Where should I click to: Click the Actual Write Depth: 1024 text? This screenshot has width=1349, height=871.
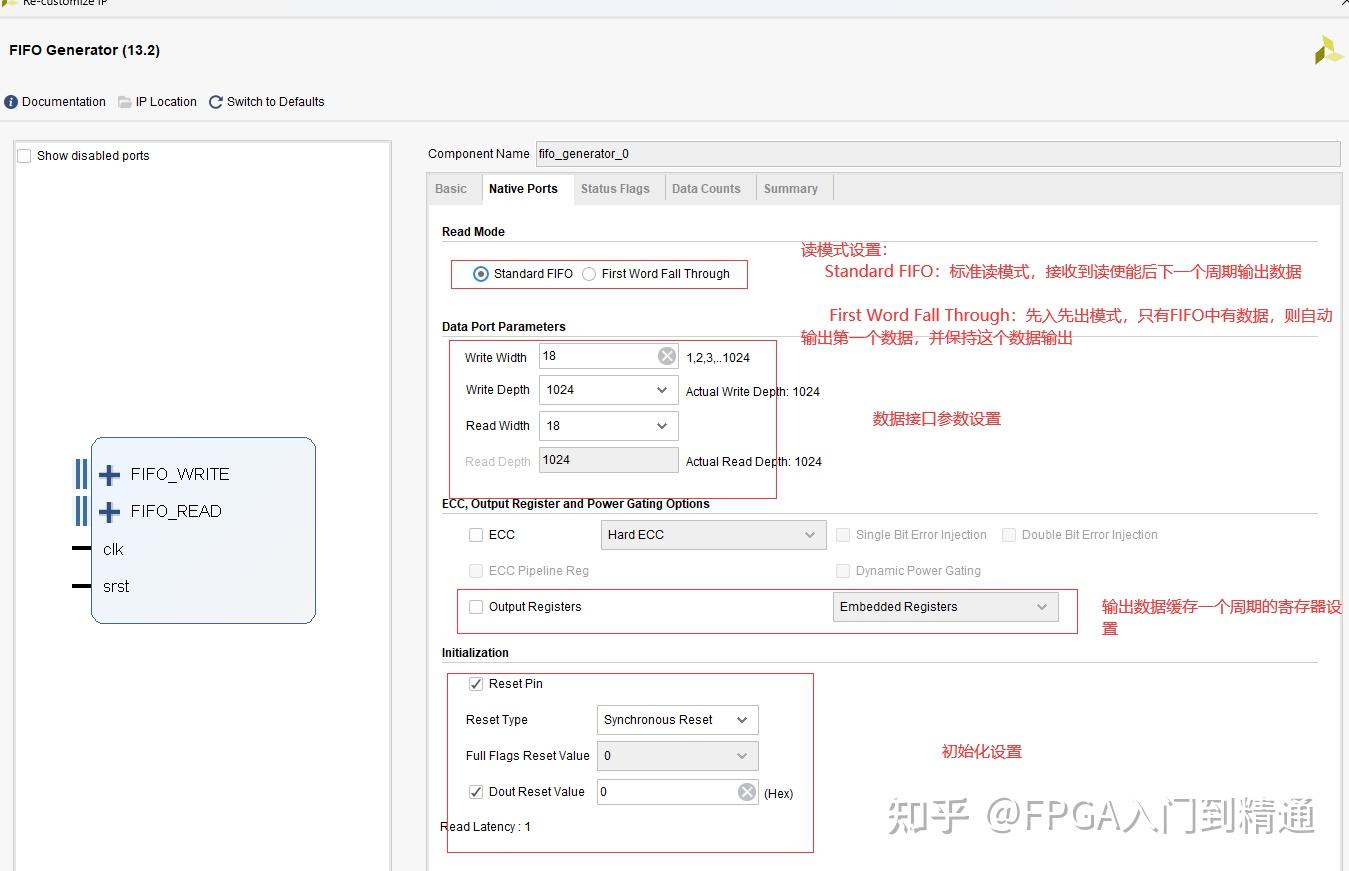pyautogui.click(x=752, y=392)
